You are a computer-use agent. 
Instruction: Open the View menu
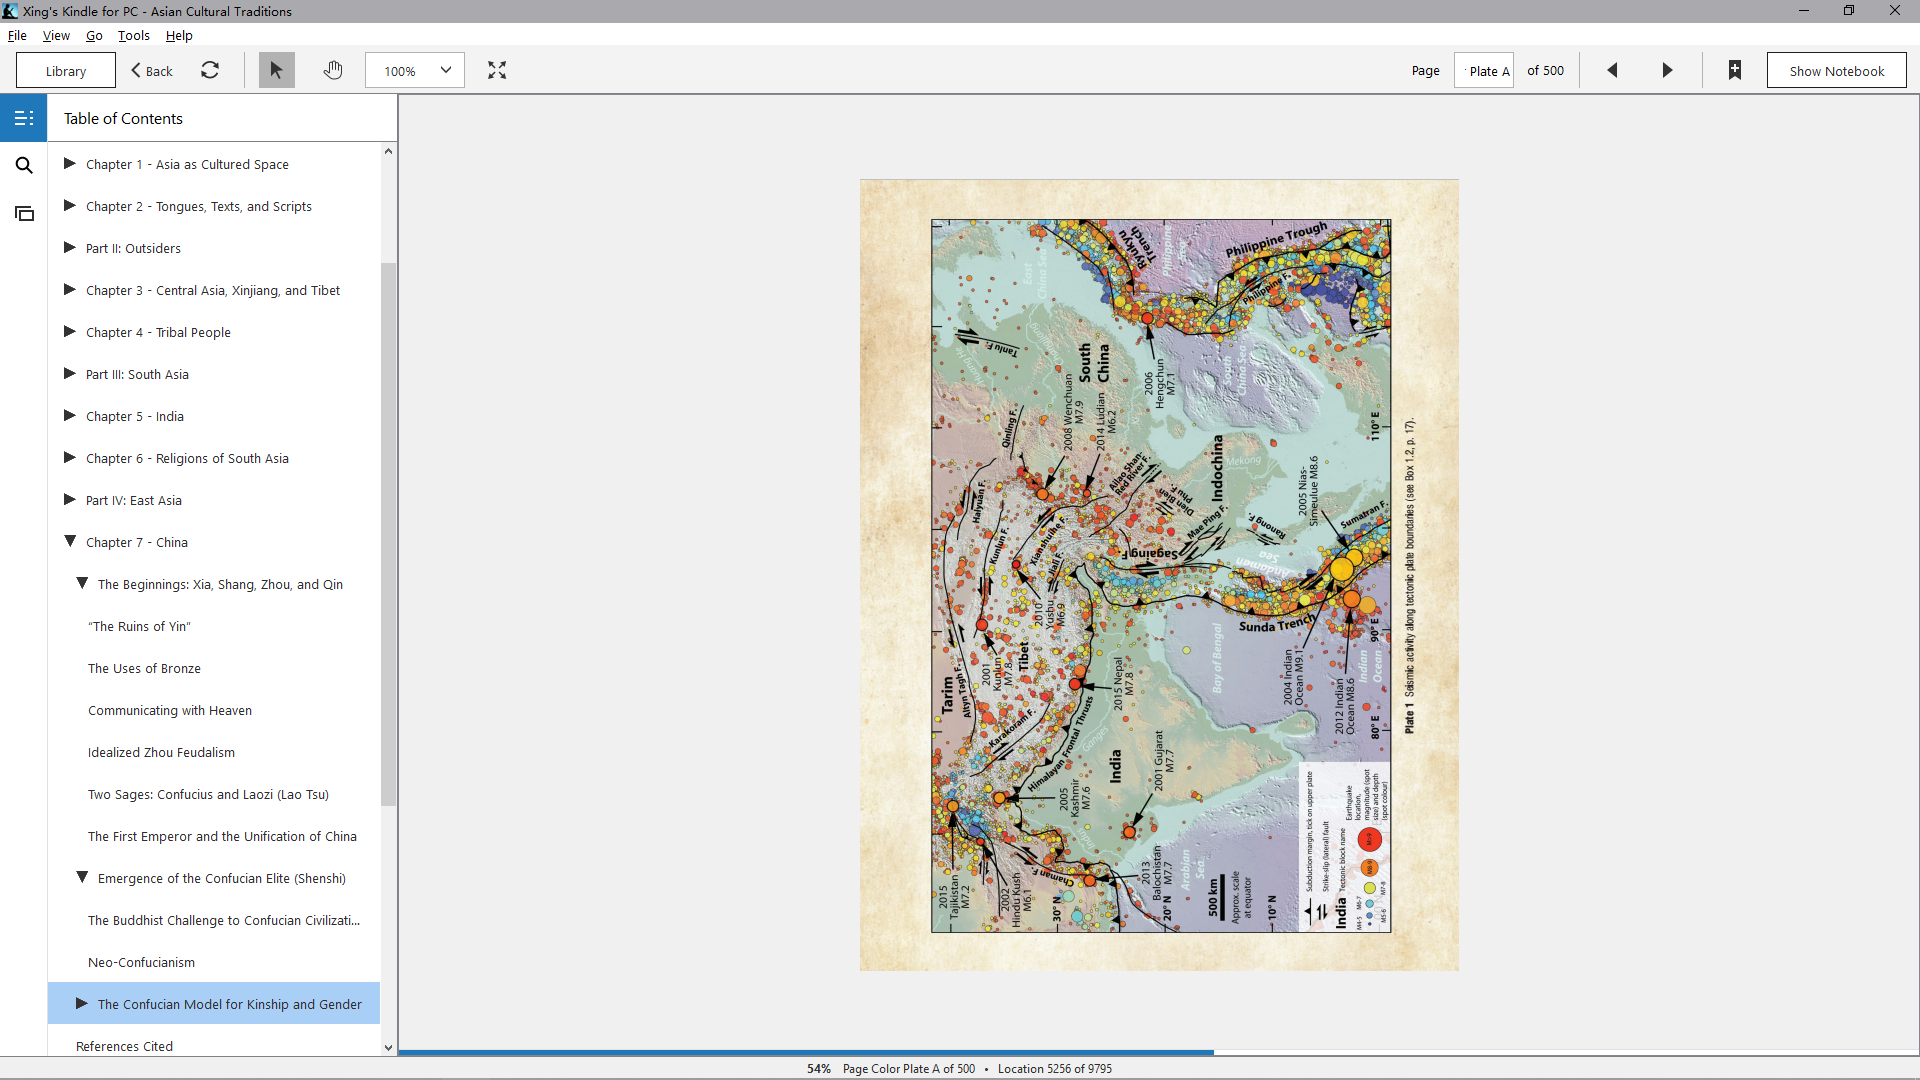56,35
